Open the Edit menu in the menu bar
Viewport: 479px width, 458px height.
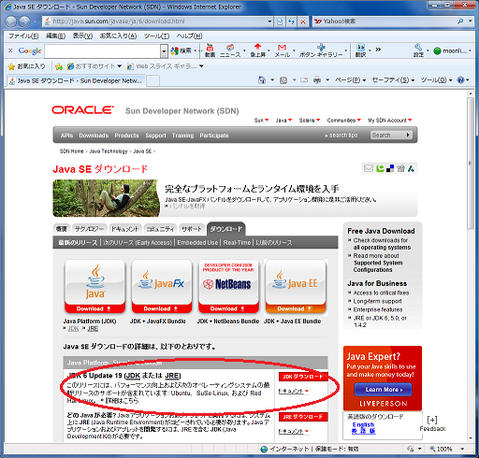coord(55,36)
